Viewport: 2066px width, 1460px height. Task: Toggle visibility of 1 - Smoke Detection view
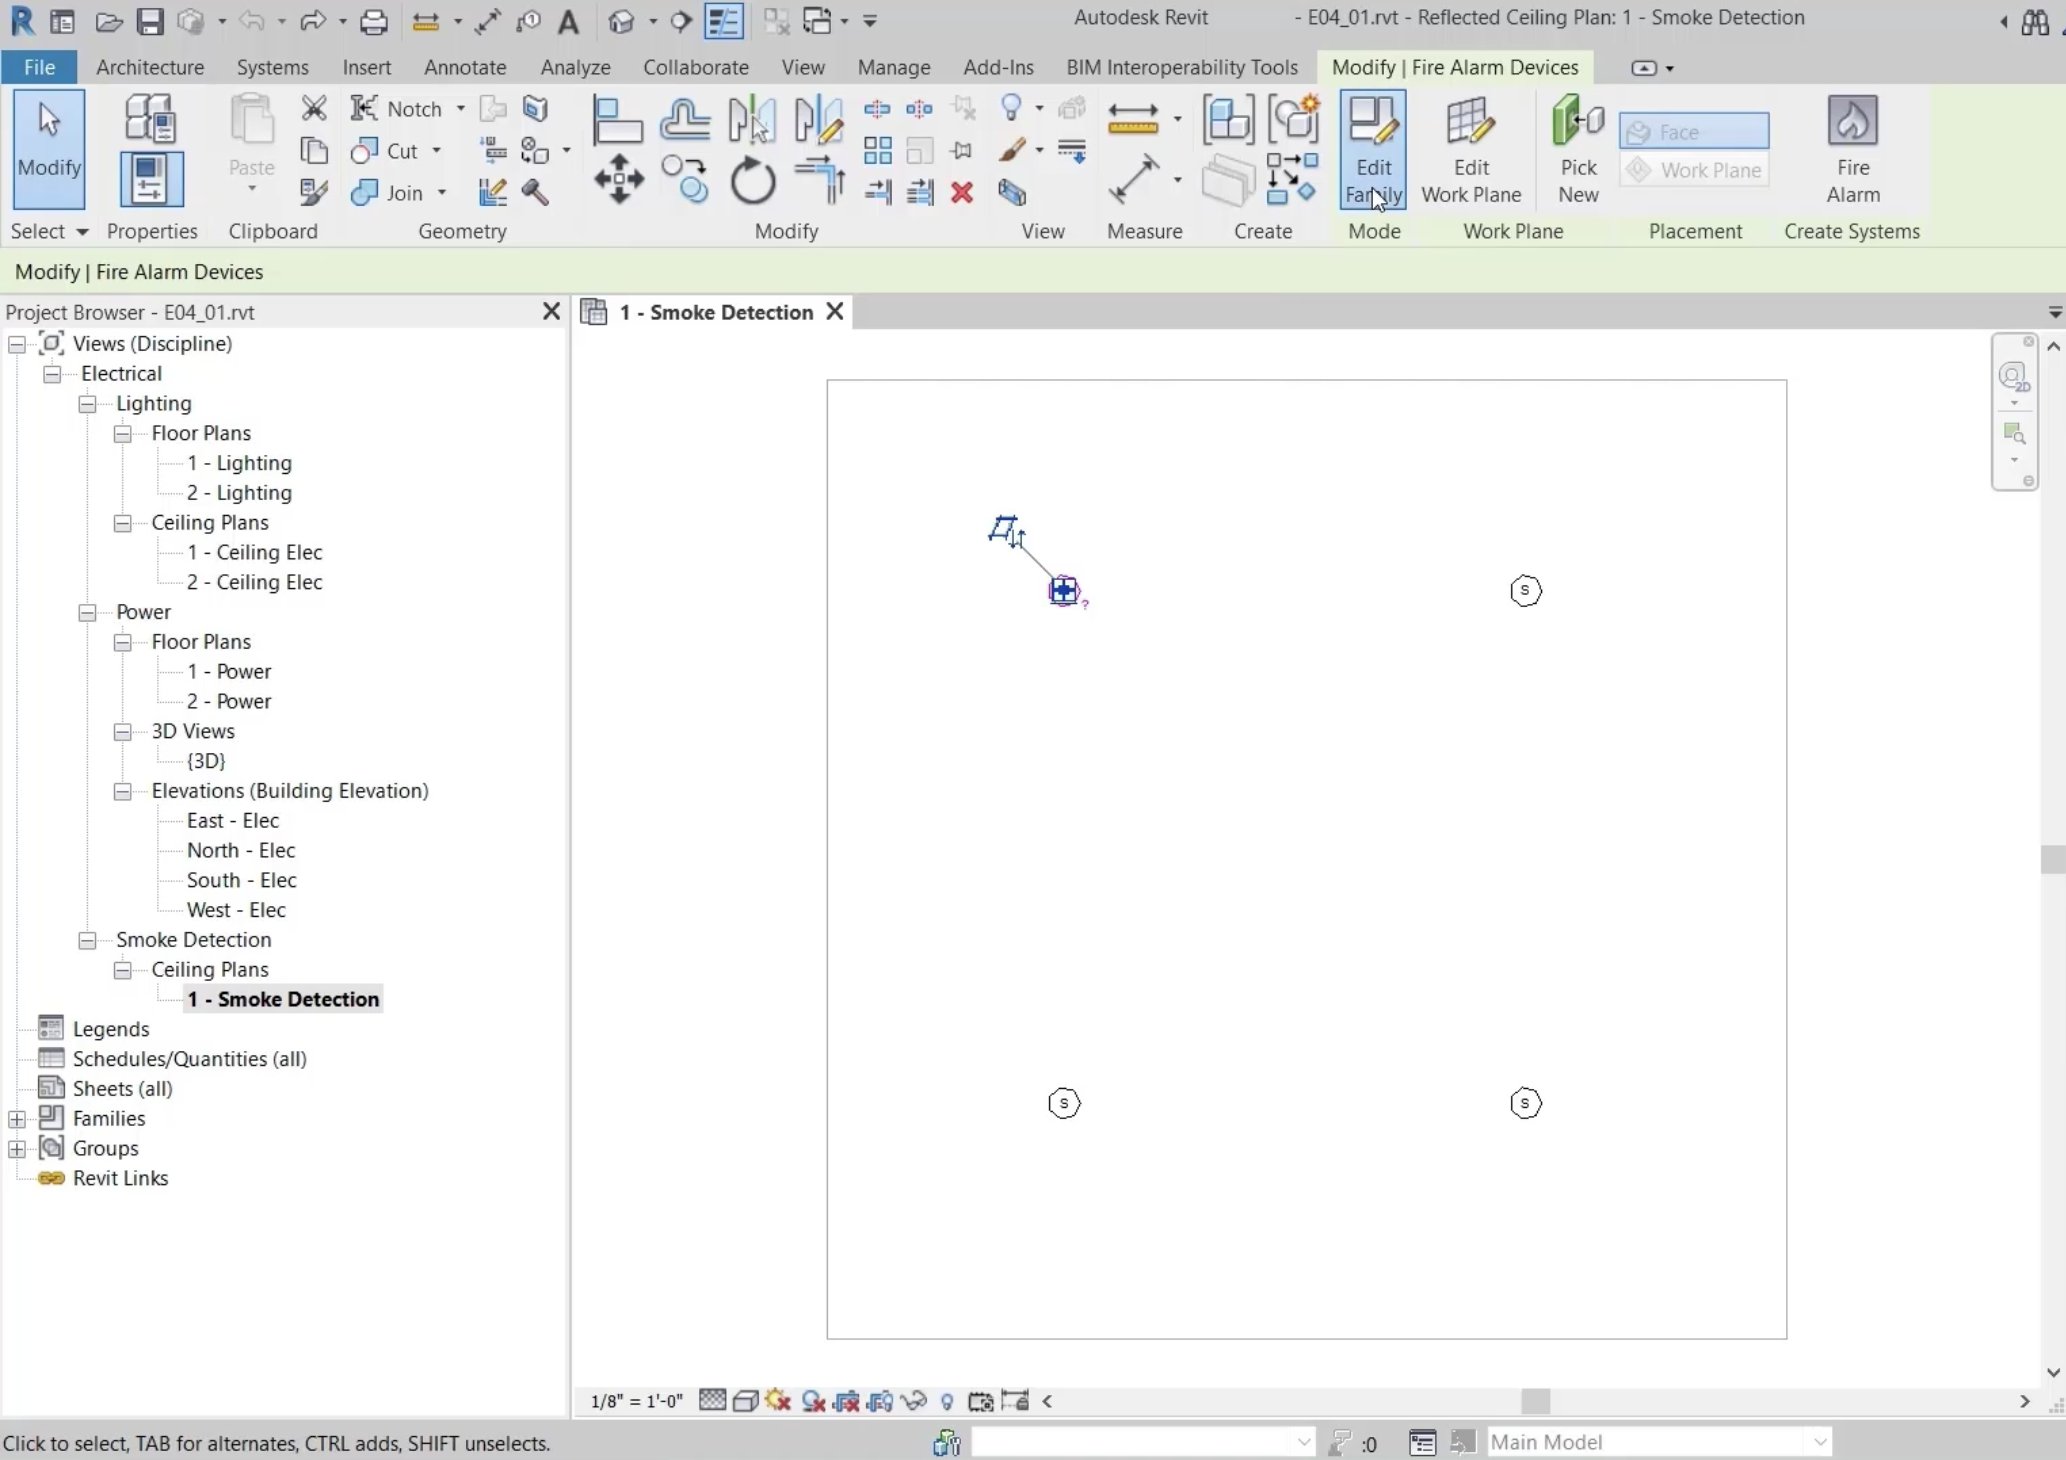click(834, 311)
